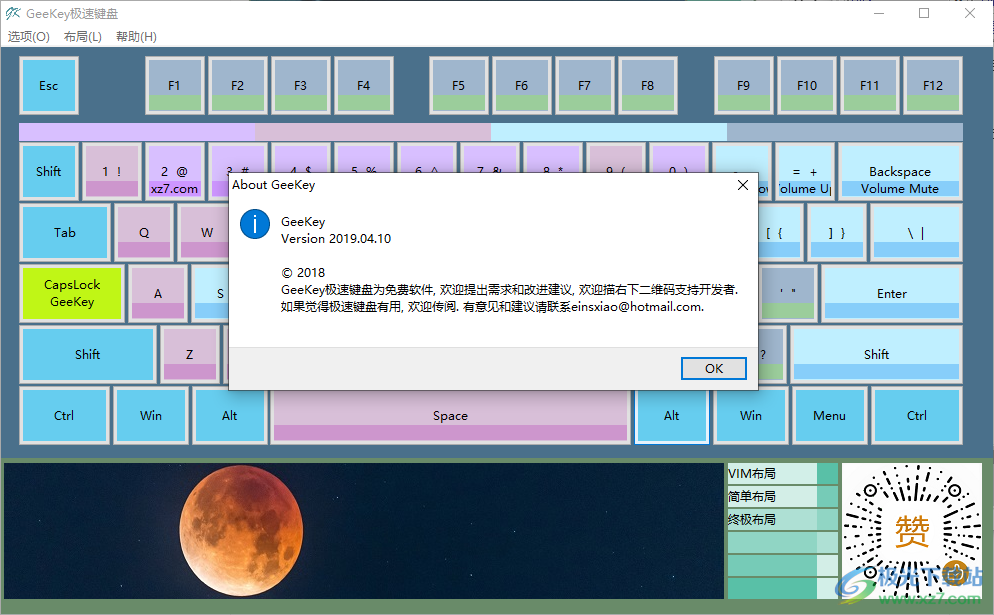Click the Backspace Volume Mute key

pyautogui.click(x=900, y=171)
